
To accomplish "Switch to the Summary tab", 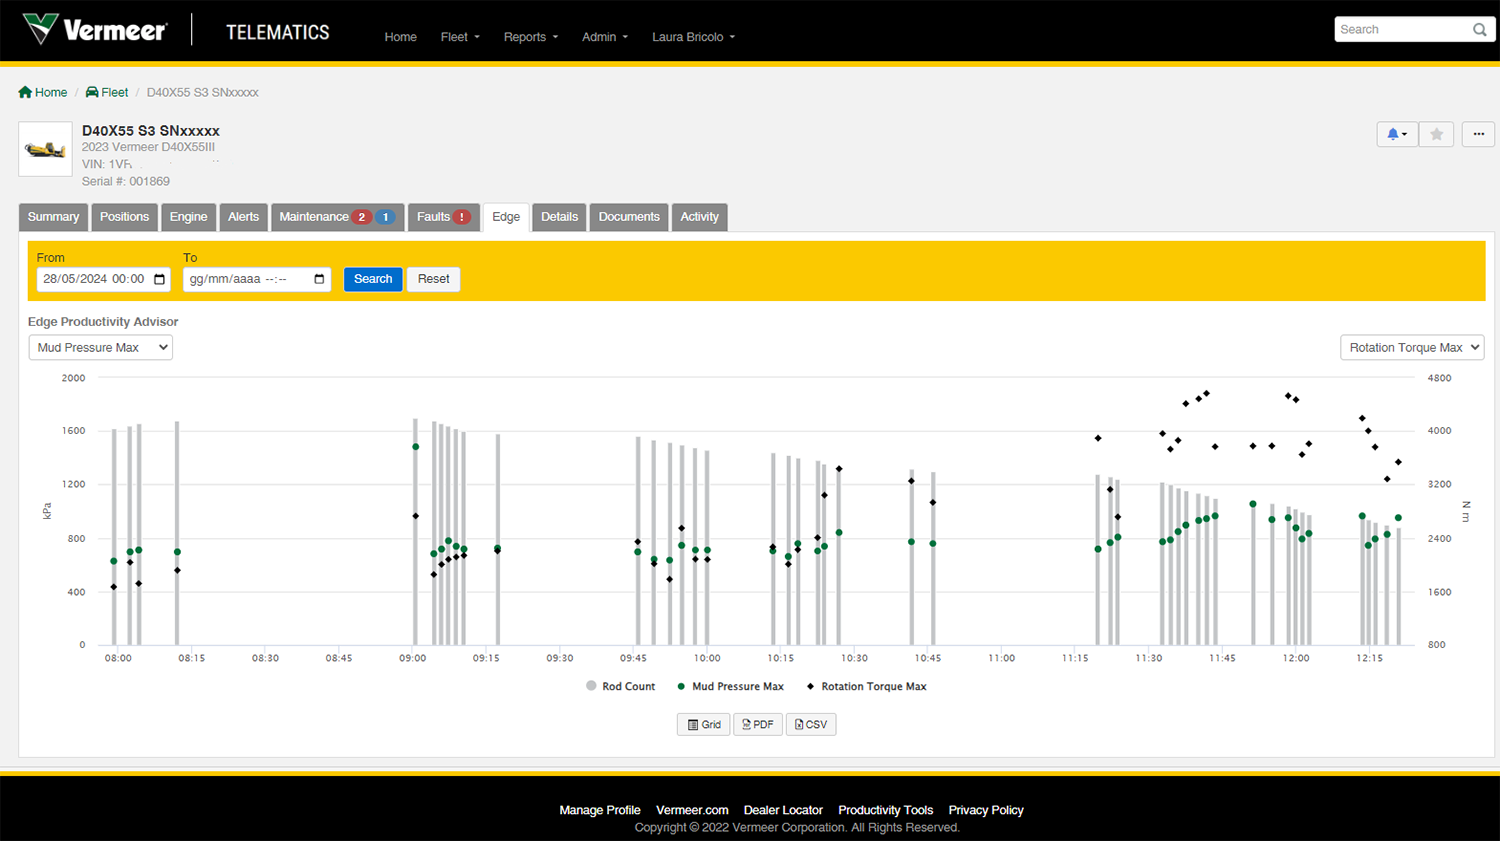I will 53,217.
